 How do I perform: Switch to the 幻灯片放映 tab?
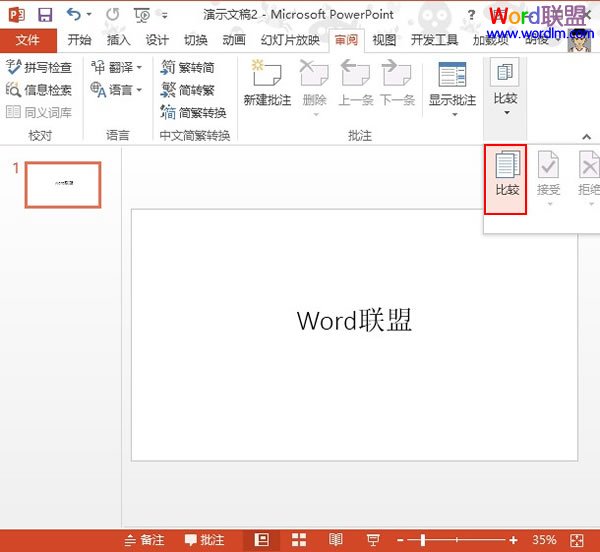click(x=290, y=40)
